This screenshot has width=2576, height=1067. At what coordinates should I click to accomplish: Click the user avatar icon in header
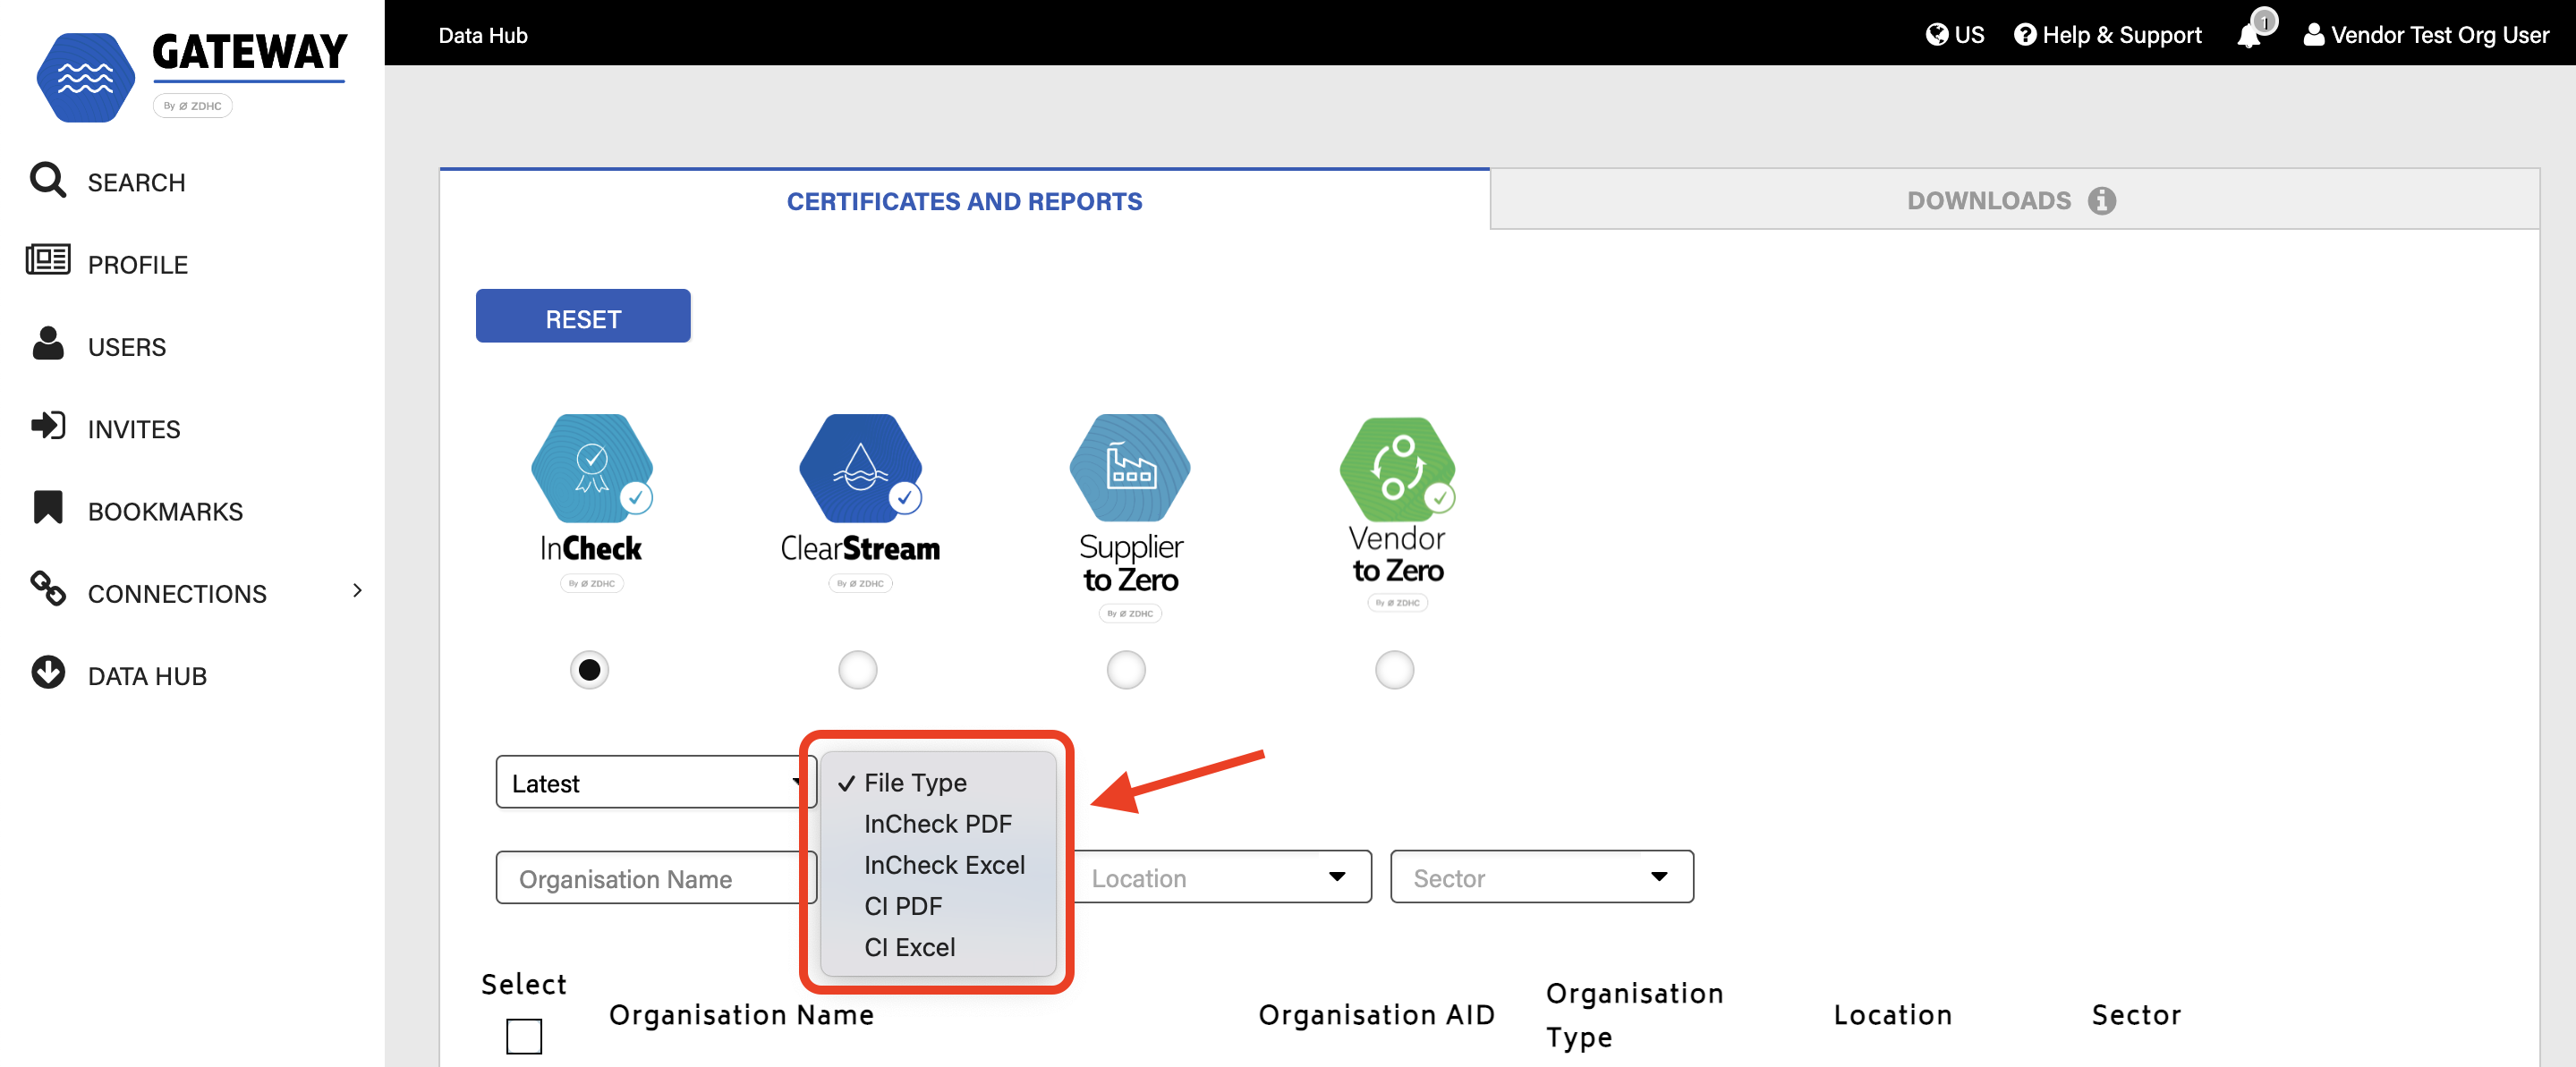point(2313,35)
